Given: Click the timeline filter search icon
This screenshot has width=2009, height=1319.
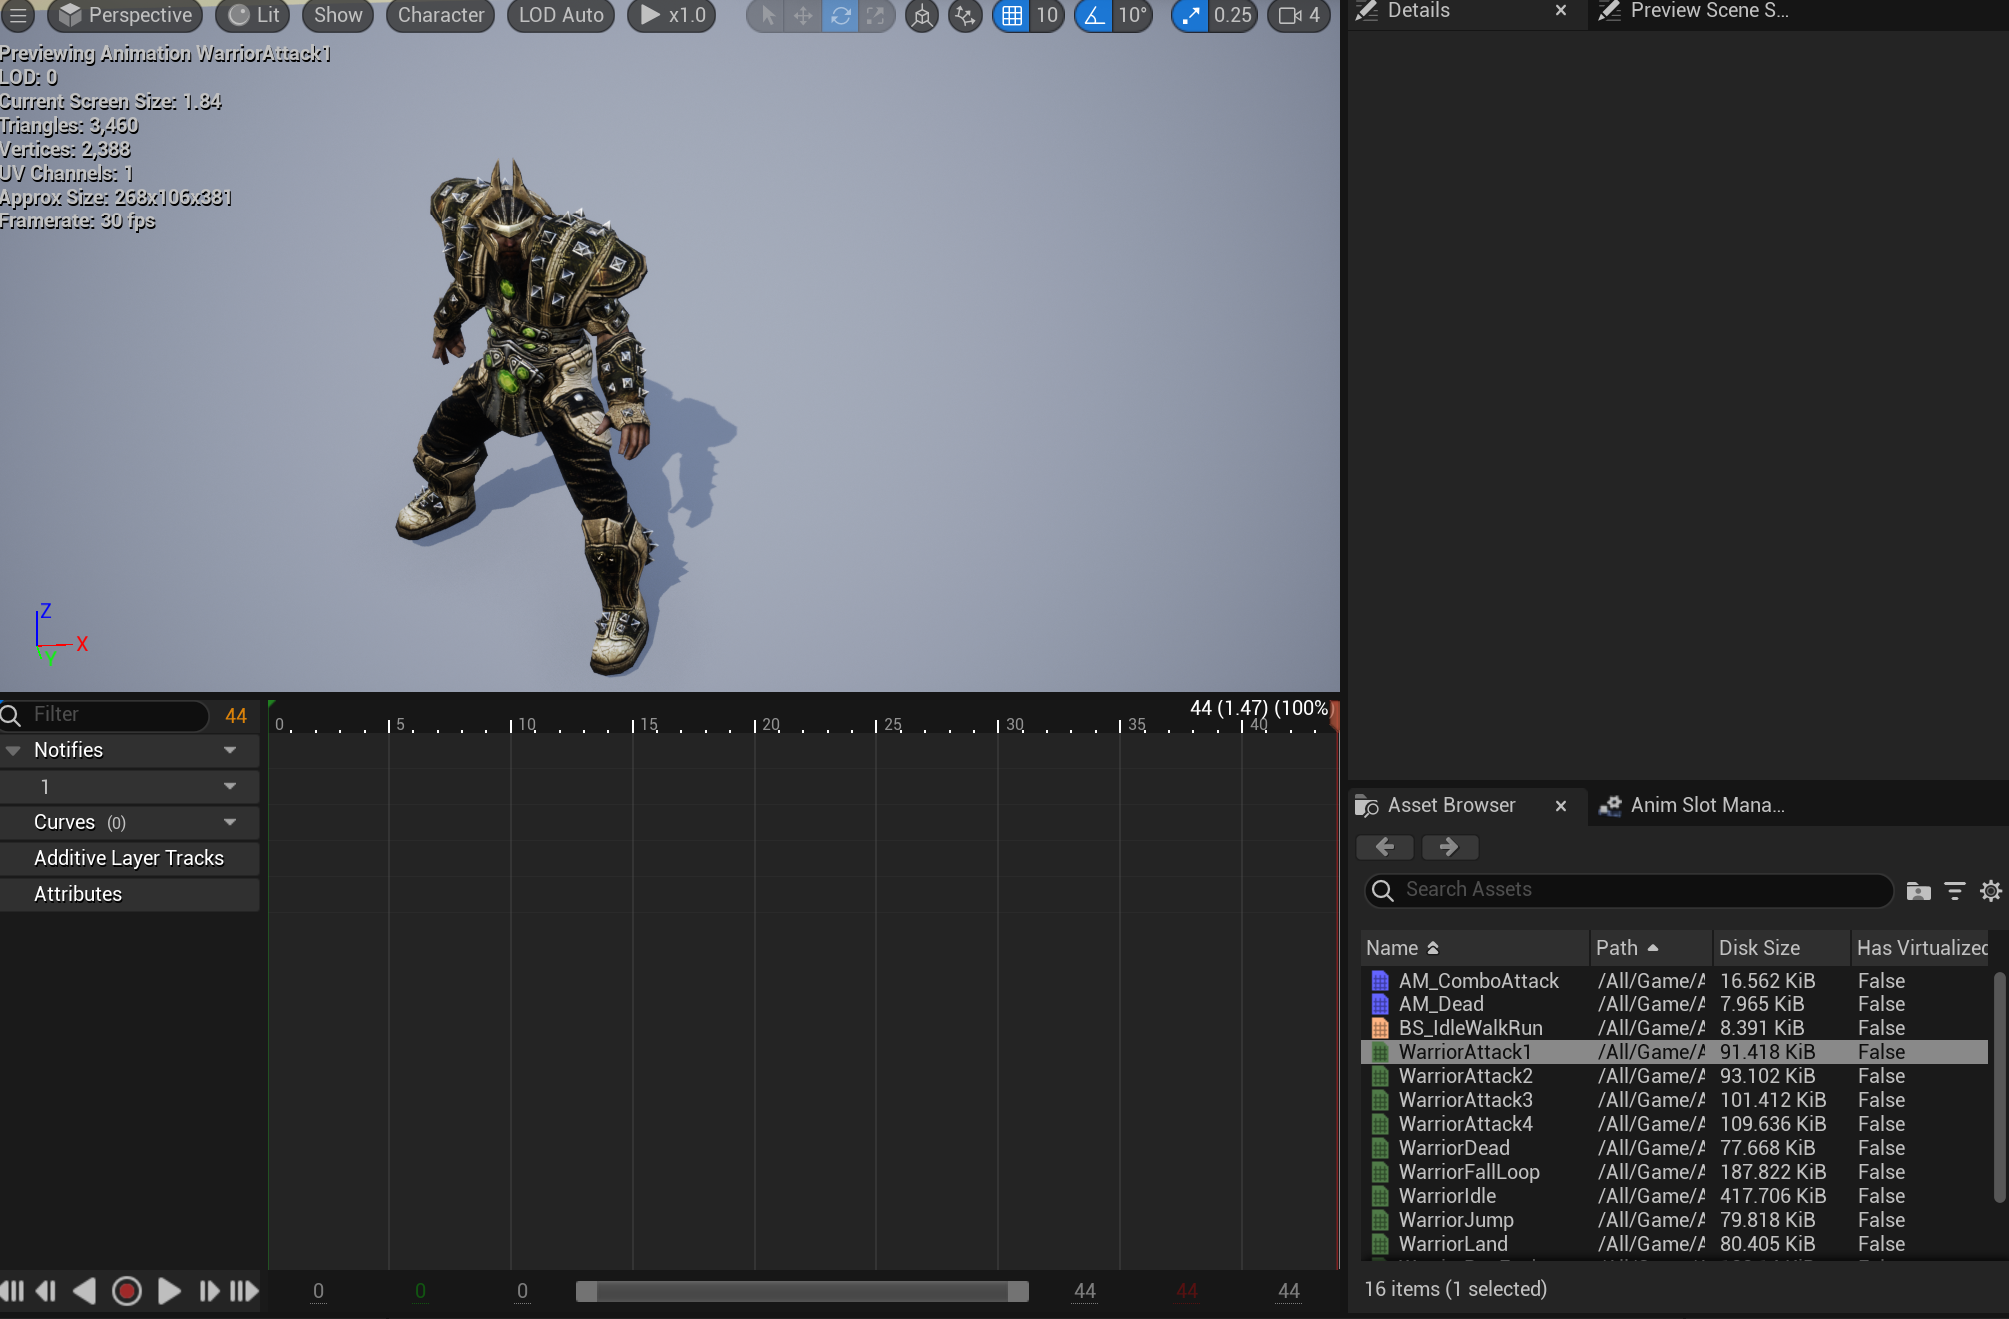Looking at the screenshot, I should 11,715.
